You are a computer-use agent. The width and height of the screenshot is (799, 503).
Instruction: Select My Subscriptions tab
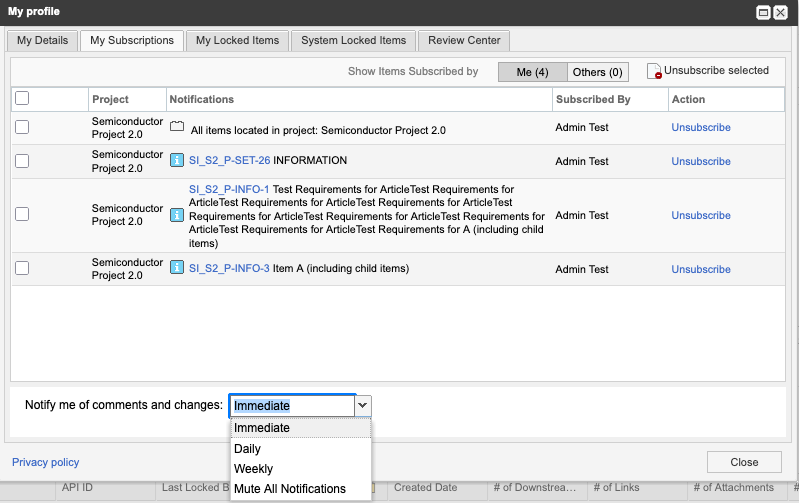coord(132,40)
